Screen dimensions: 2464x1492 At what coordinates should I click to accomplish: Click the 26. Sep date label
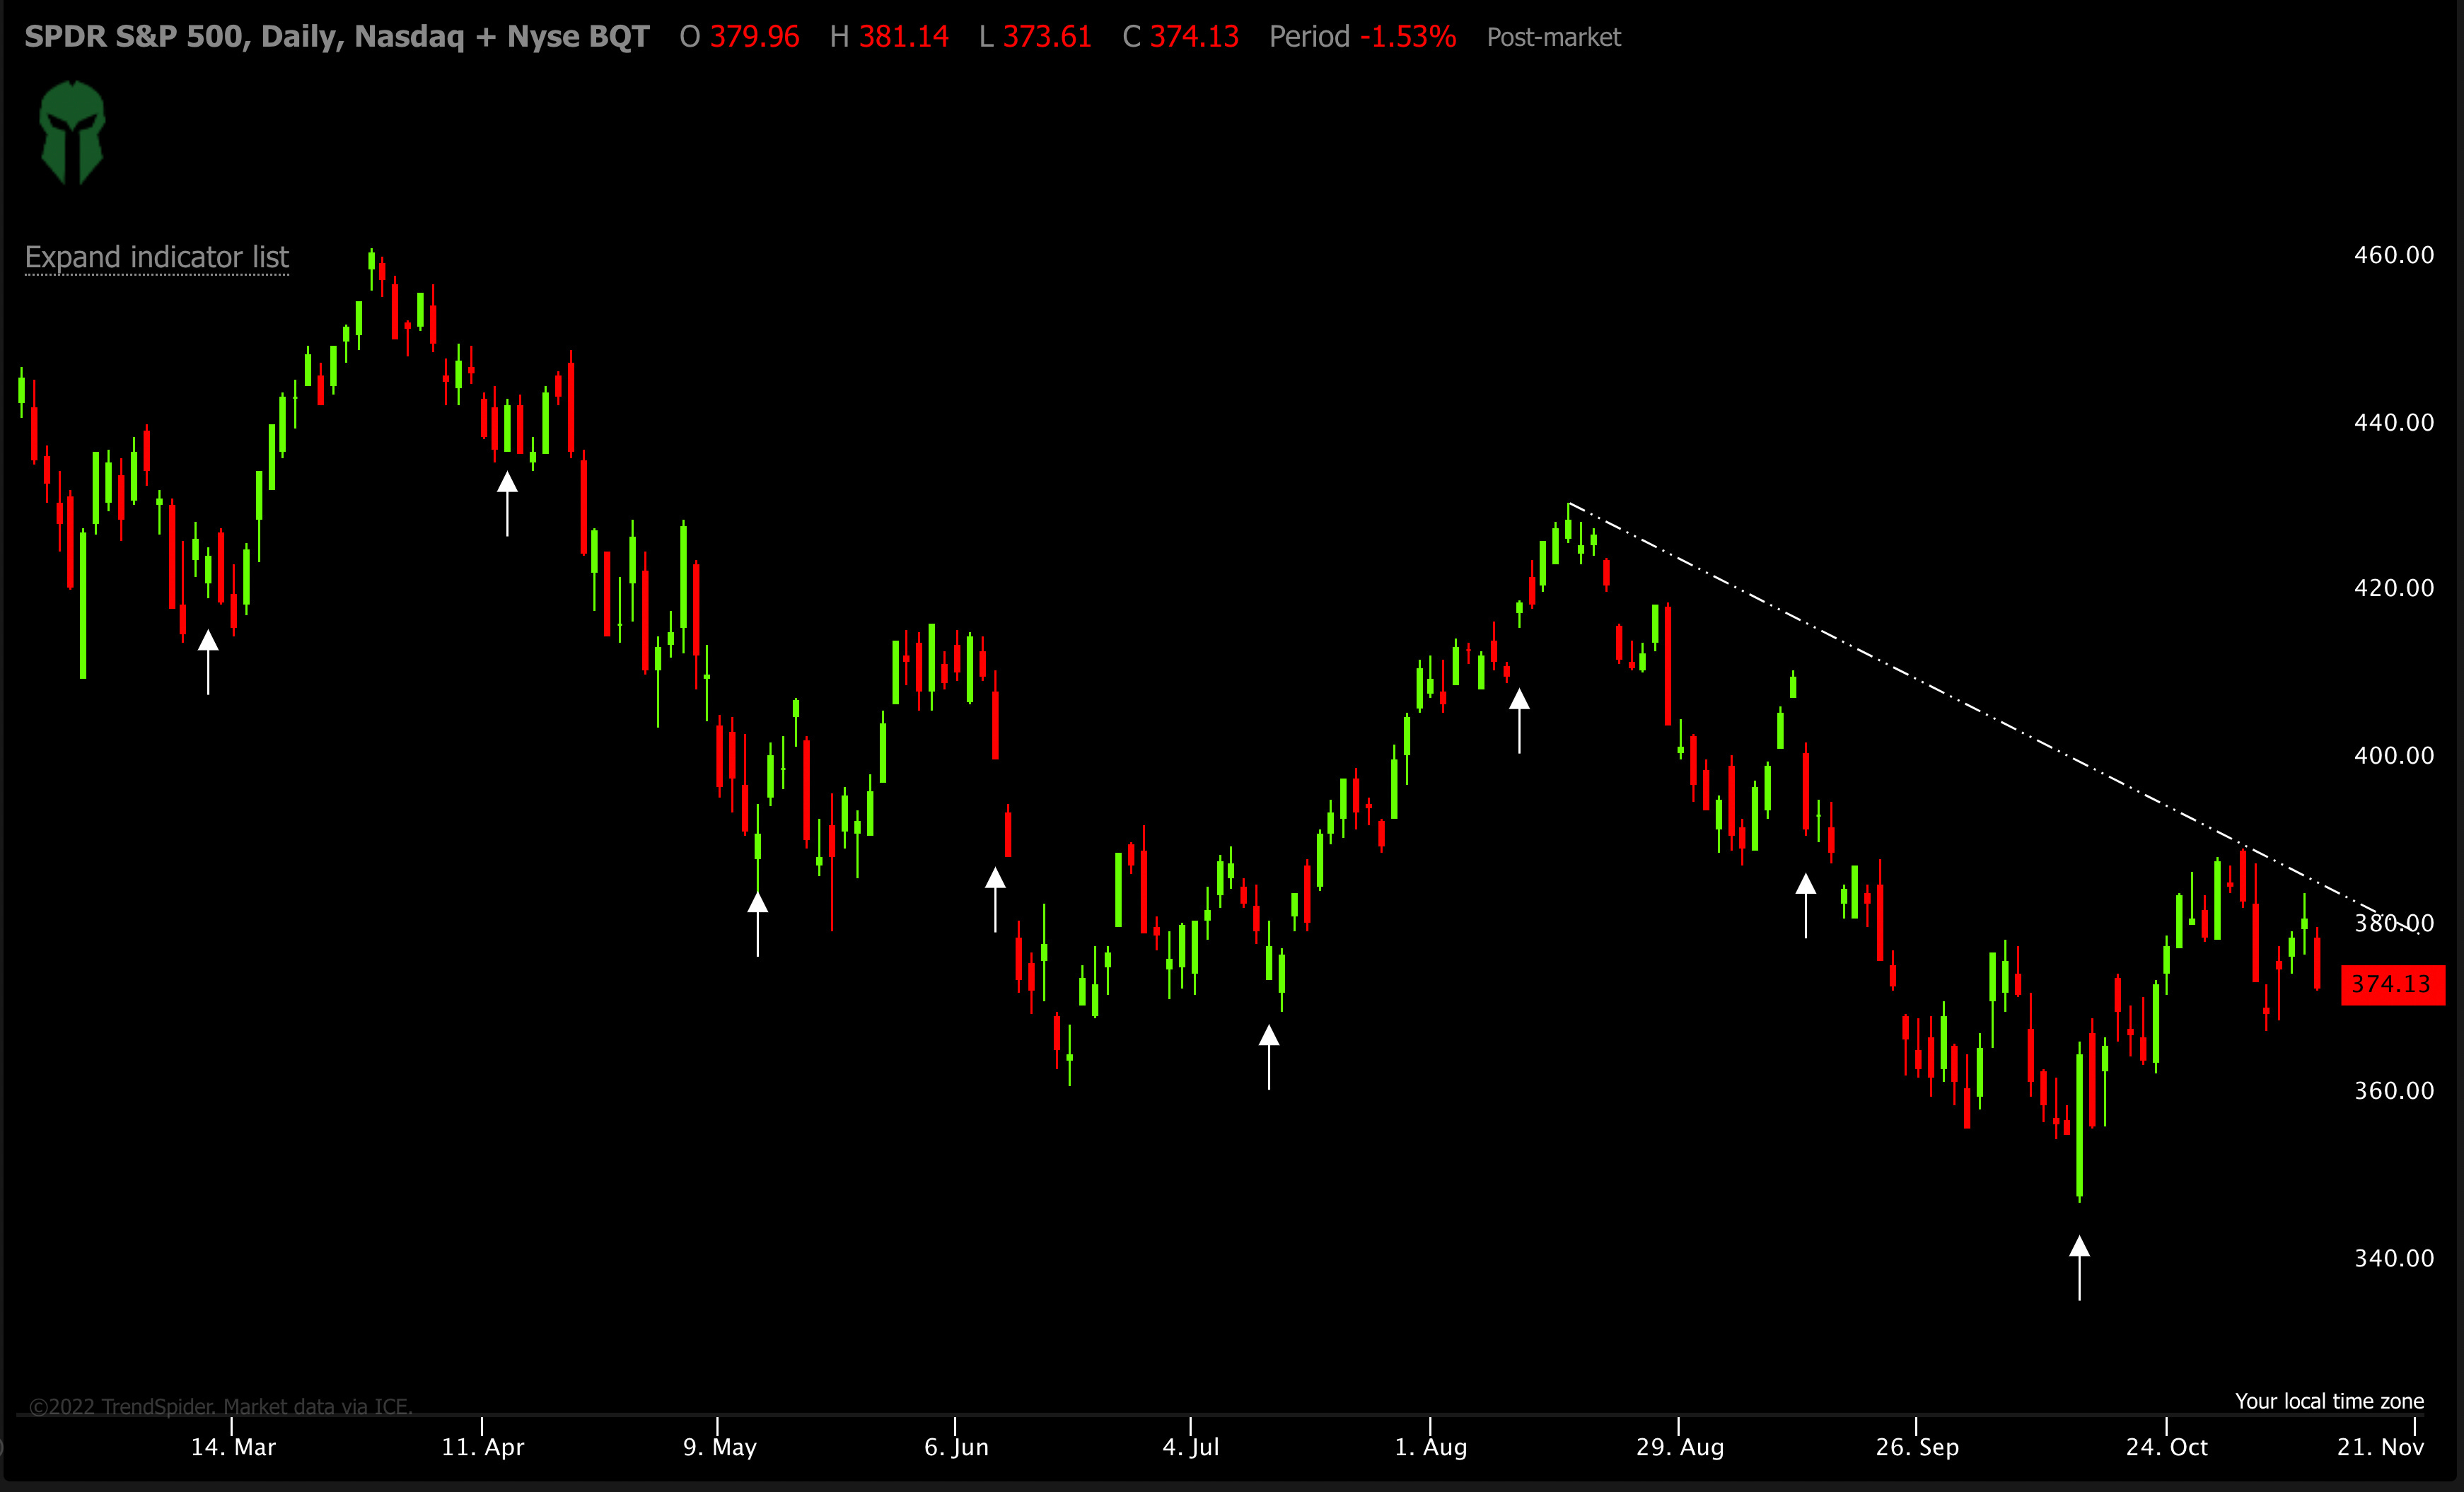coord(1917,1447)
